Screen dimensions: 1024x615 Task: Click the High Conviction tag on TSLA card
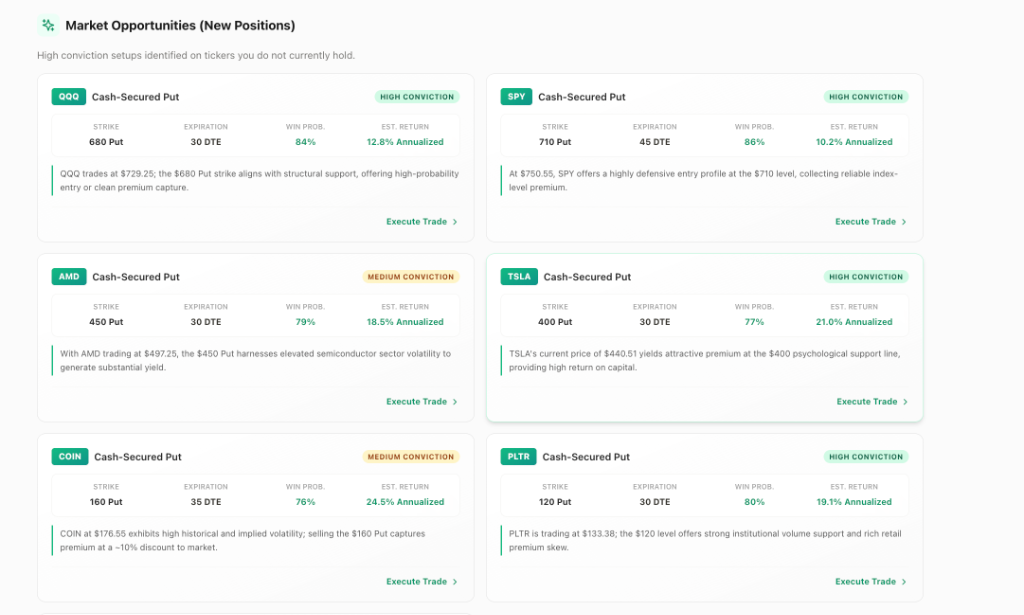coord(866,277)
